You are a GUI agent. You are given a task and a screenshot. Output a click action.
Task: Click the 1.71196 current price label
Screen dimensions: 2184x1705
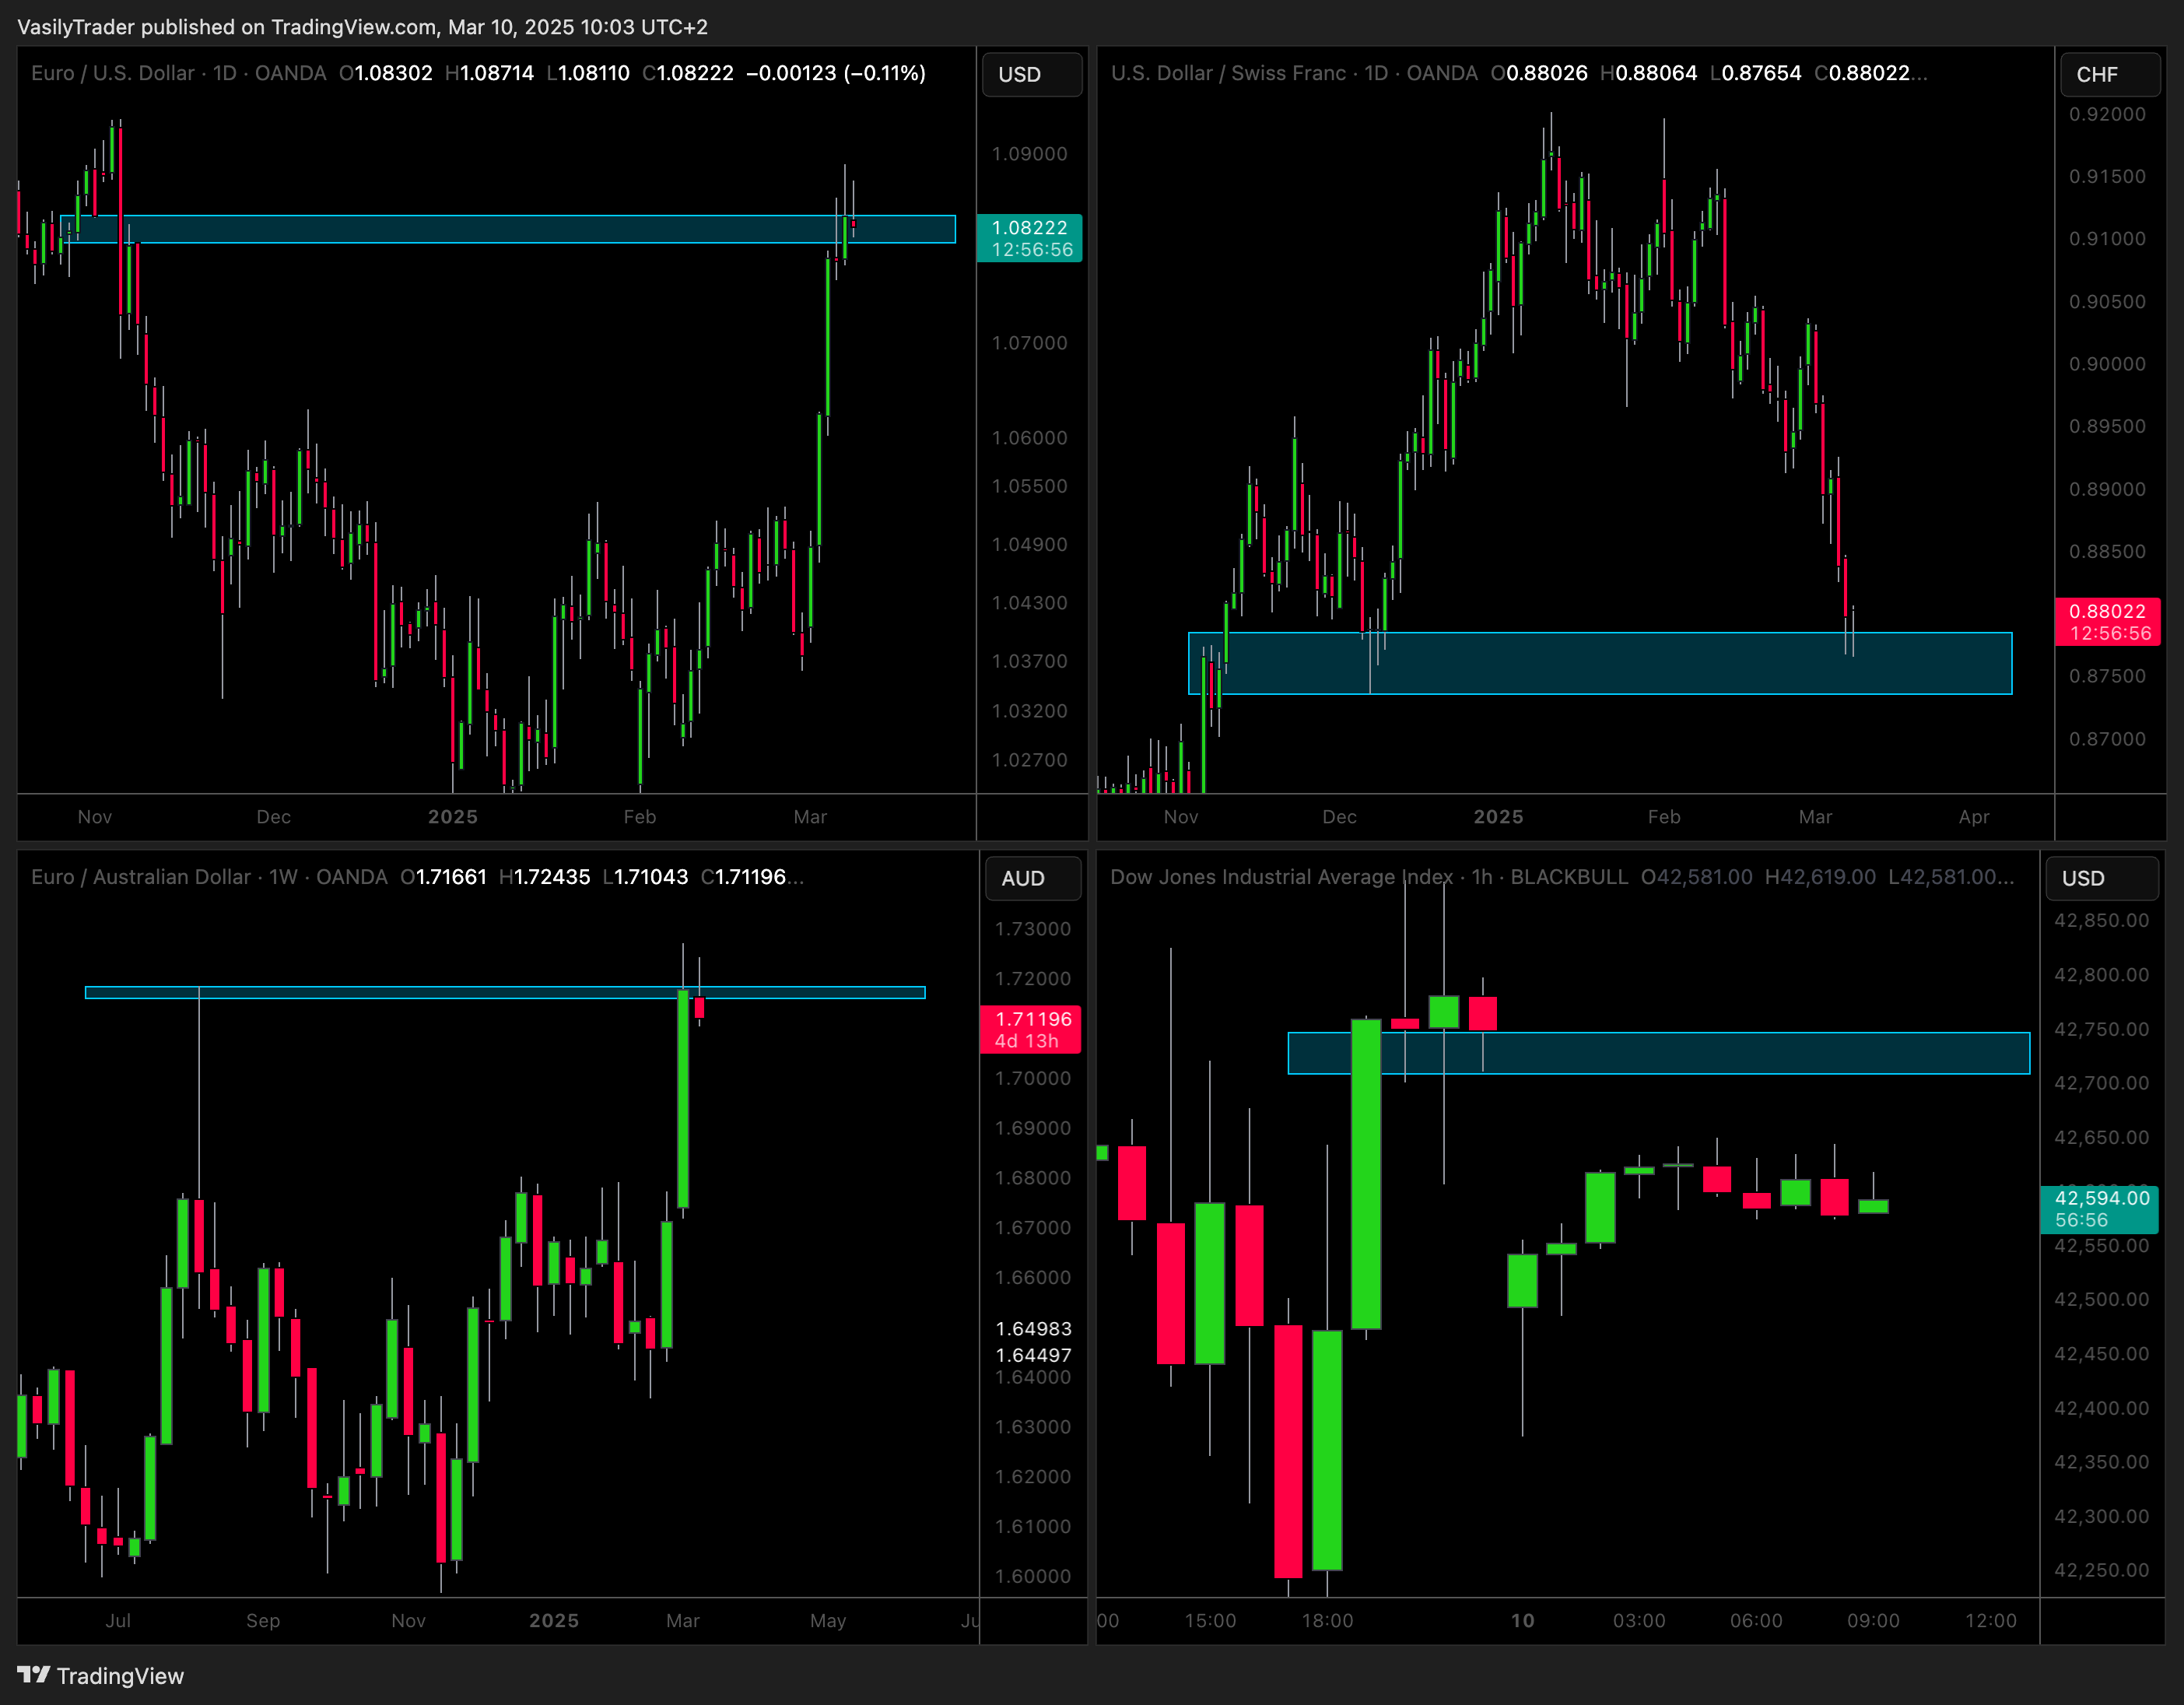tap(1030, 1030)
